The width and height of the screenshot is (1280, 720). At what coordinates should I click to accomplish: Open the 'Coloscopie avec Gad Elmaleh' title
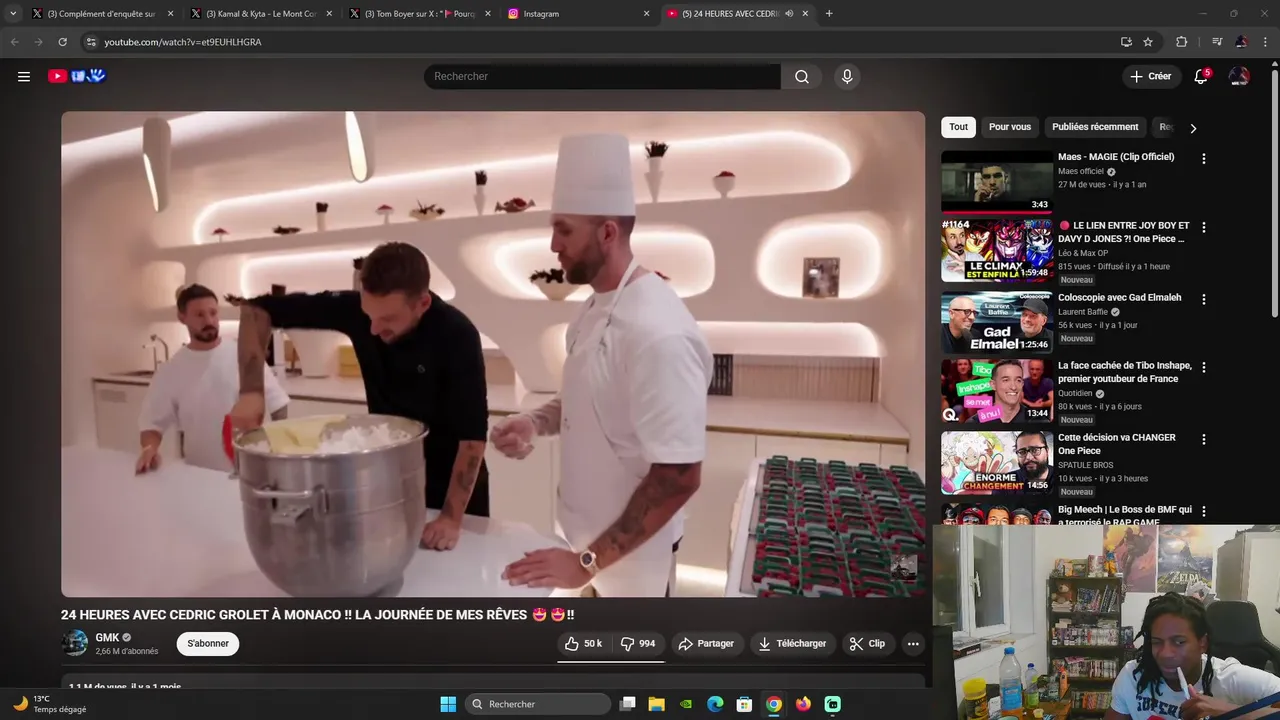pos(1119,297)
